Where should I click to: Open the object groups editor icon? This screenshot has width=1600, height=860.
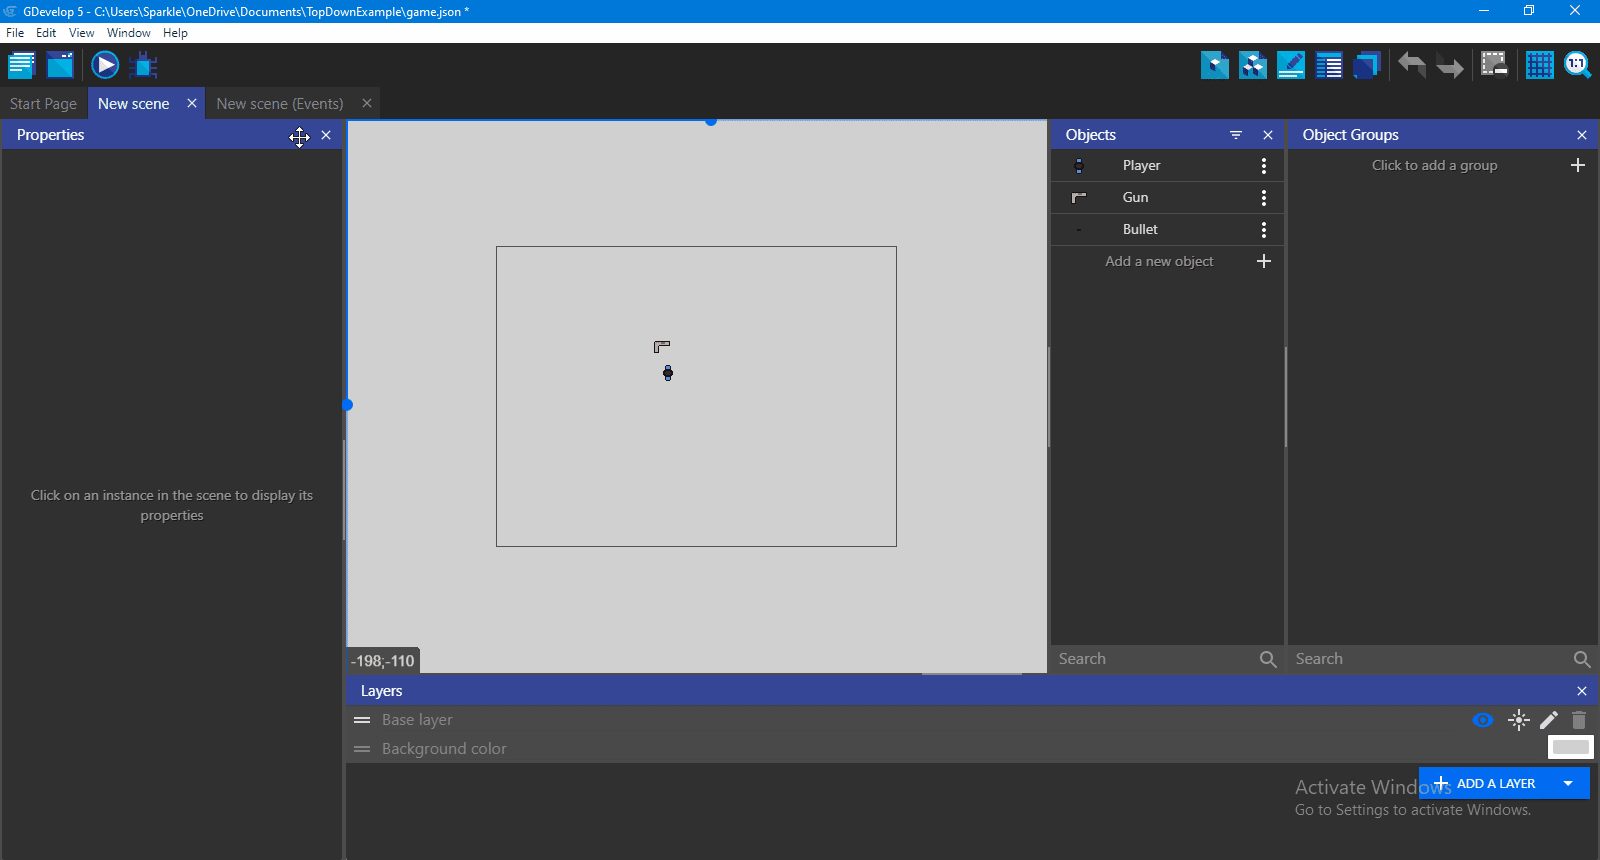[x=1253, y=65]
